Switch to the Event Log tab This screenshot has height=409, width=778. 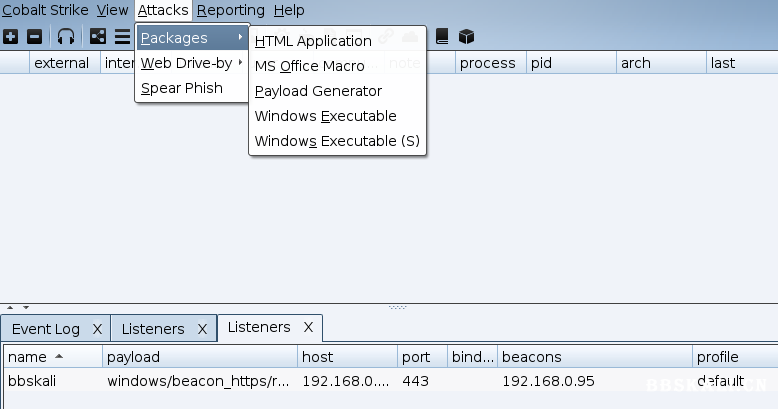pos(46,329)
